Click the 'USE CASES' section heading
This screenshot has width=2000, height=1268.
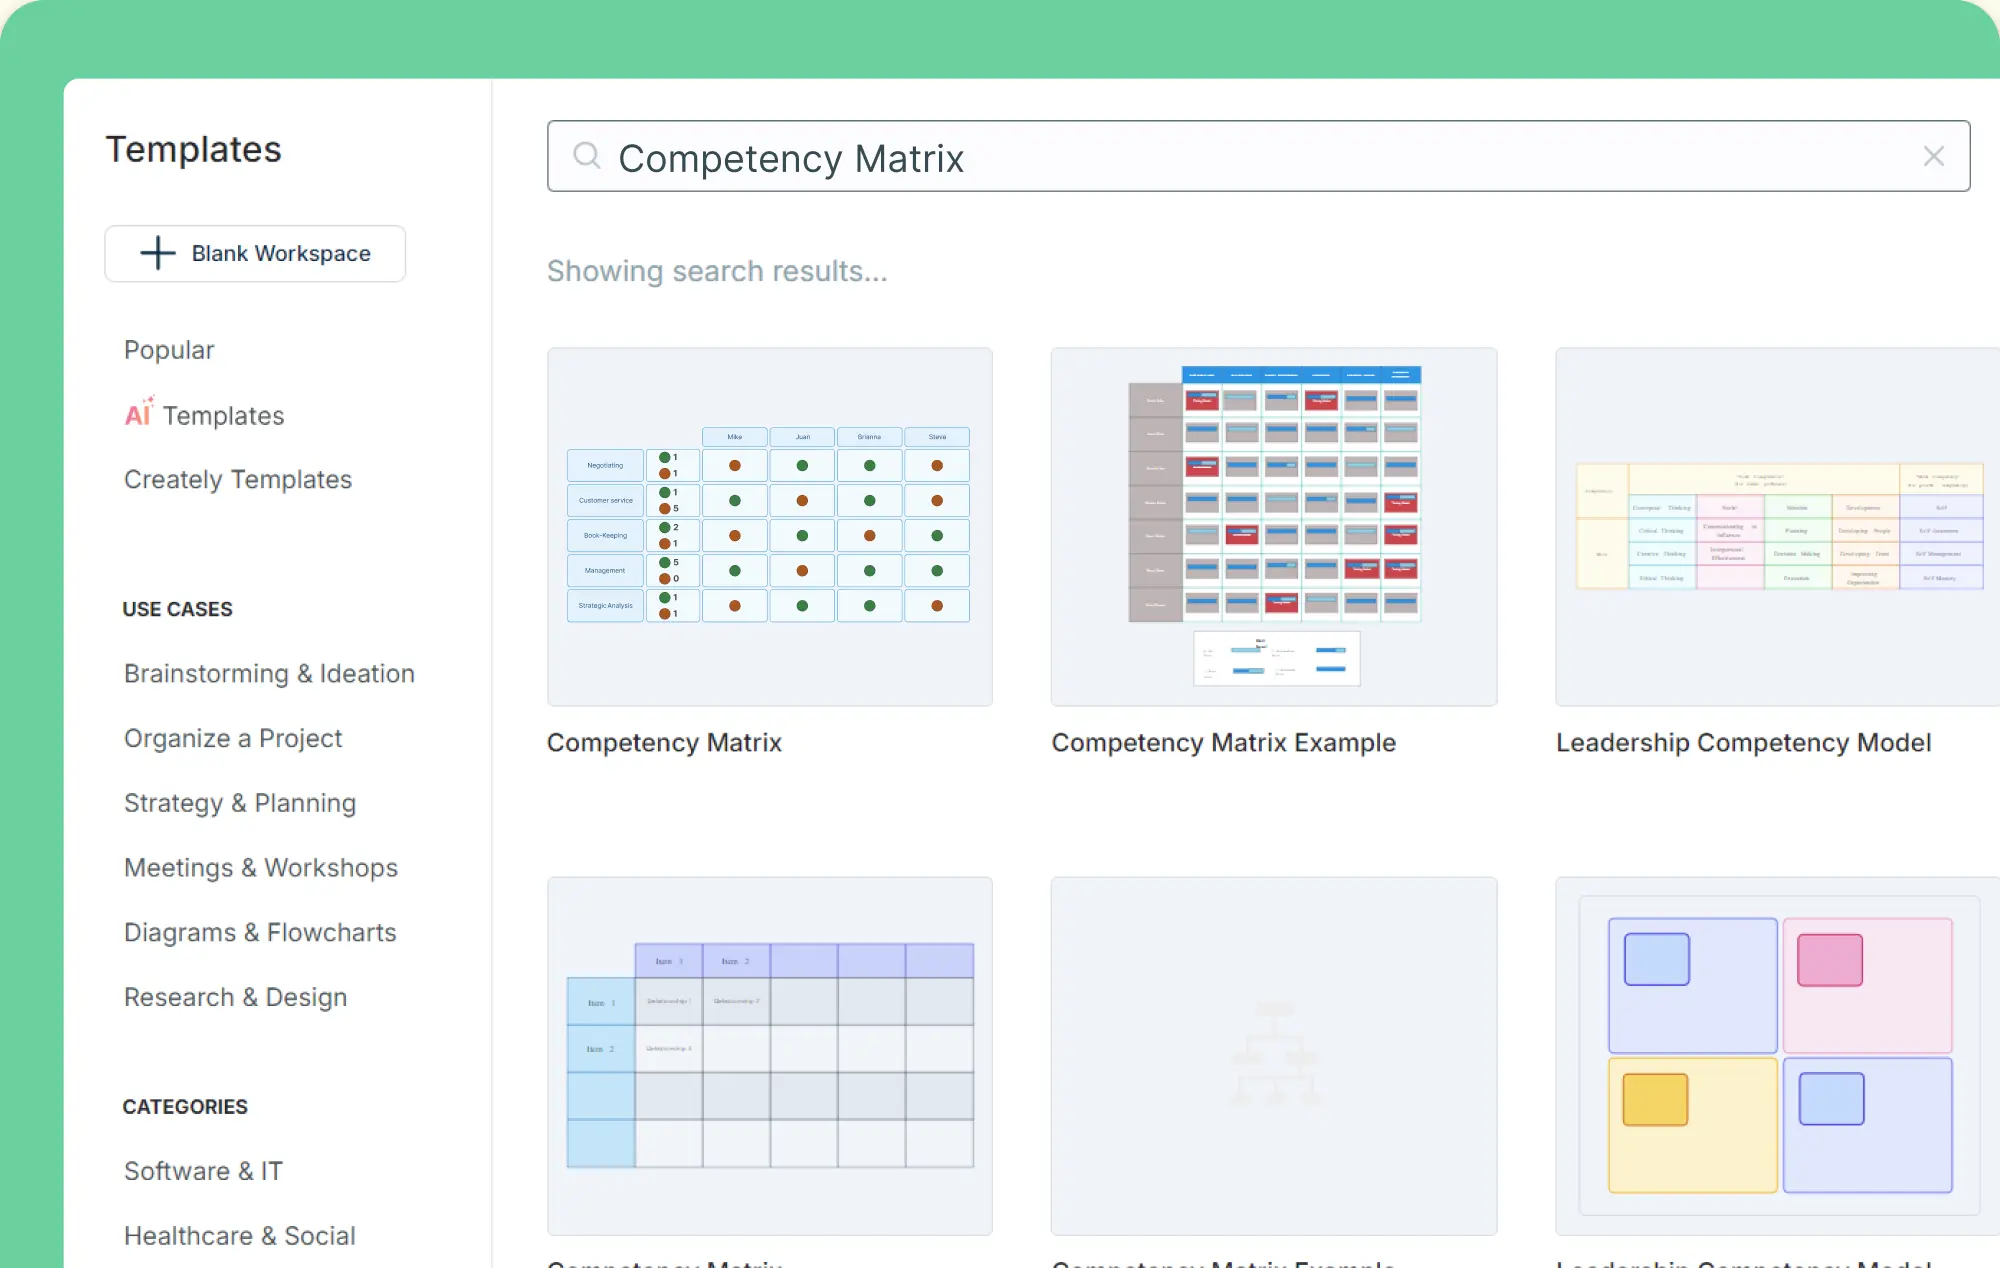pyautogui.click(x=177, y=609)
